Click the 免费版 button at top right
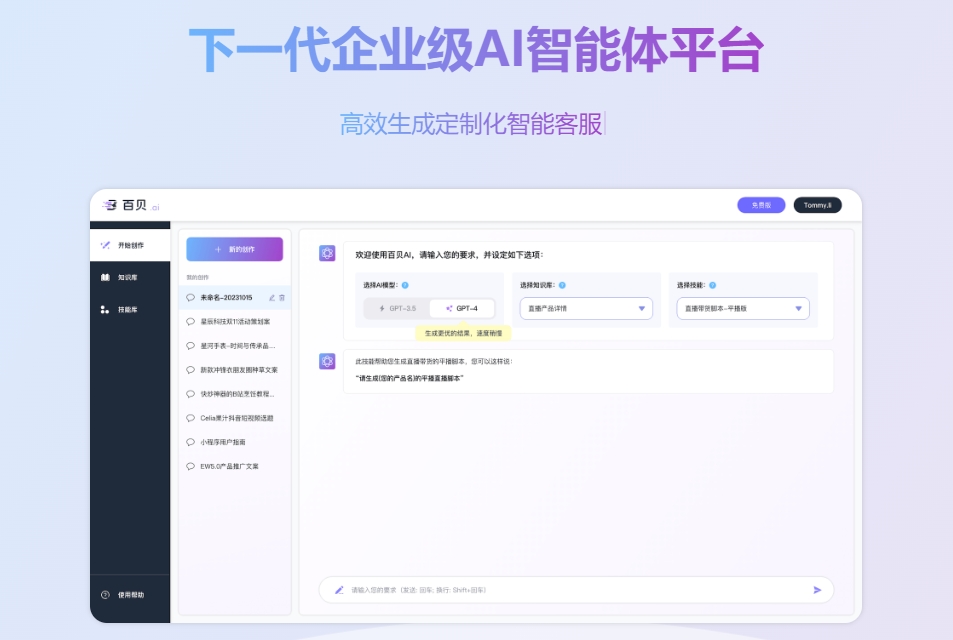This screenshot has width=953, height=640. click(x=760, y=203)
